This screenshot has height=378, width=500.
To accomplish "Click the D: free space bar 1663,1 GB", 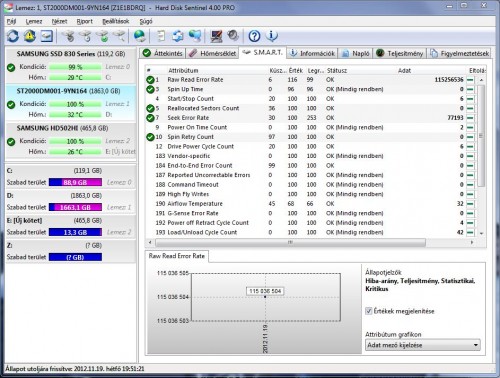I will [75, 207].
